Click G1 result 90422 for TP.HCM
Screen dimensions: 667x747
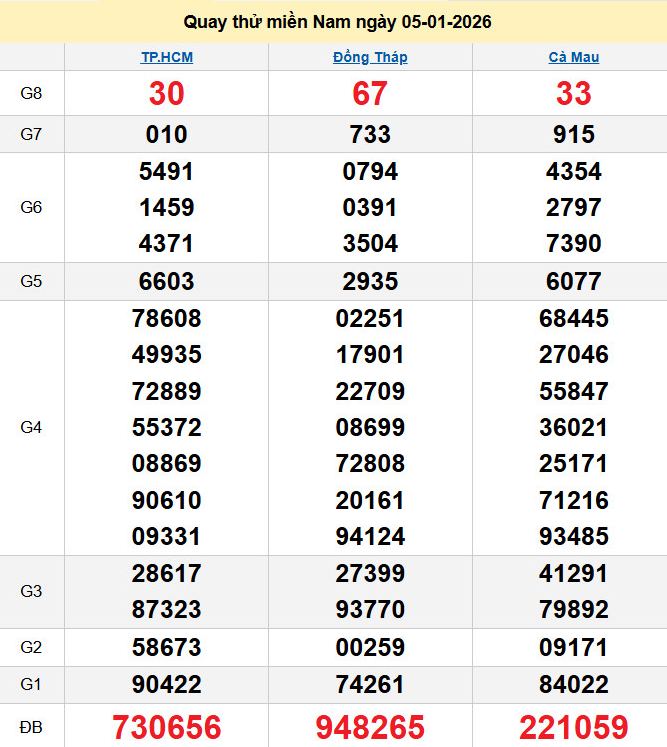point(166,685)
